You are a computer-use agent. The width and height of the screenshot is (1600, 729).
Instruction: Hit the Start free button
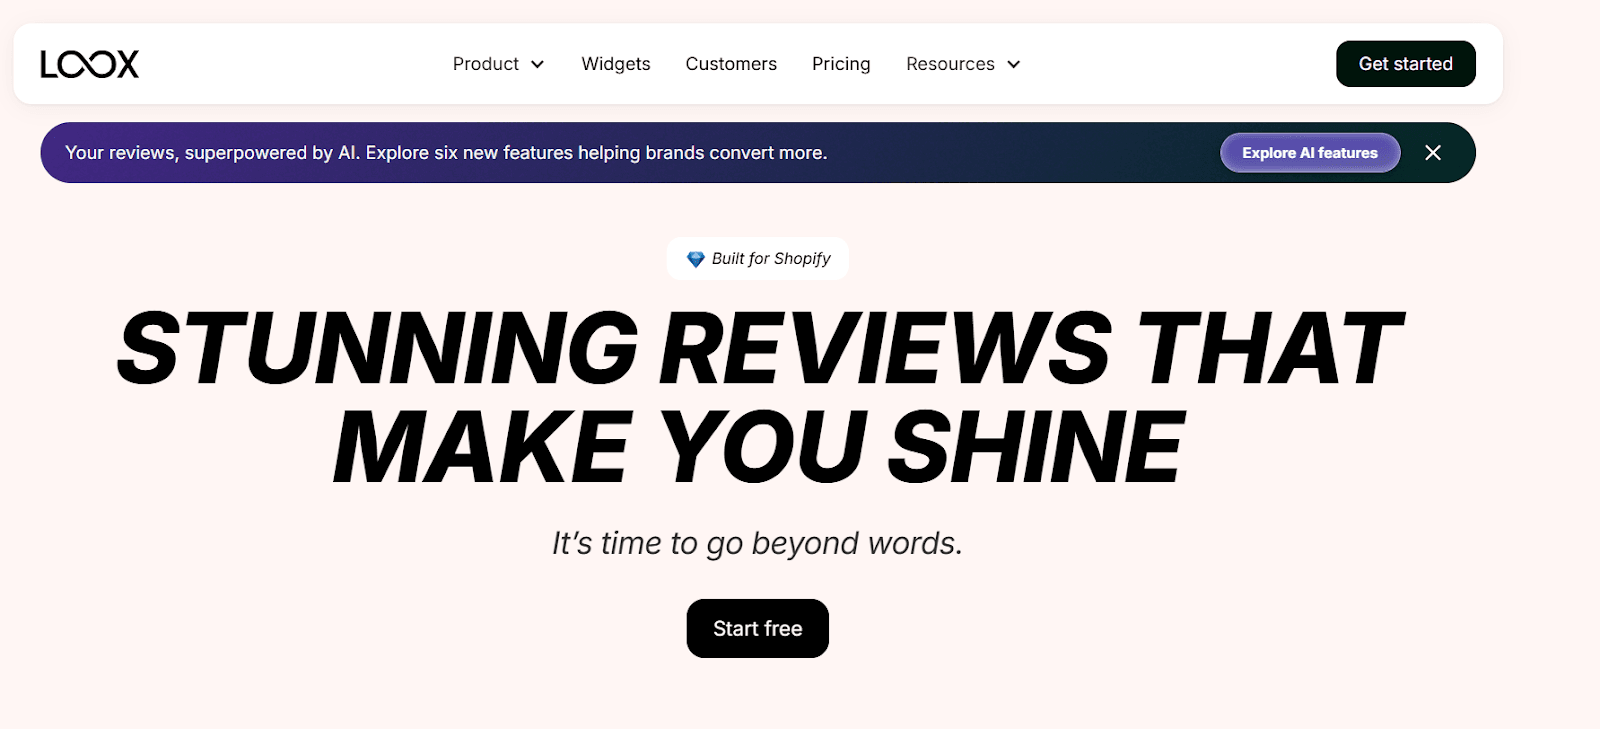757,628
